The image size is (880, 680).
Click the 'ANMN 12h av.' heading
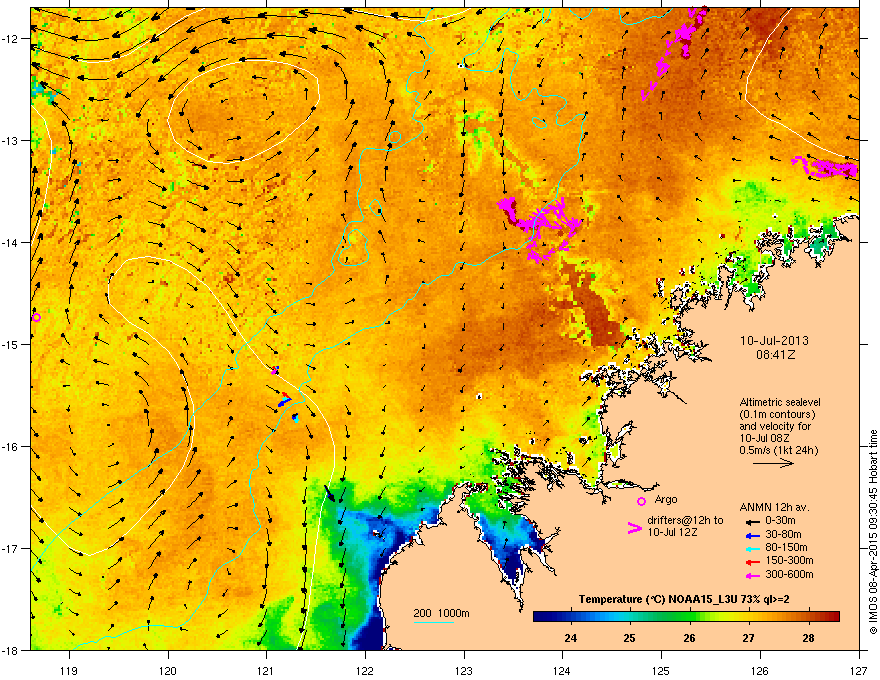774,507
